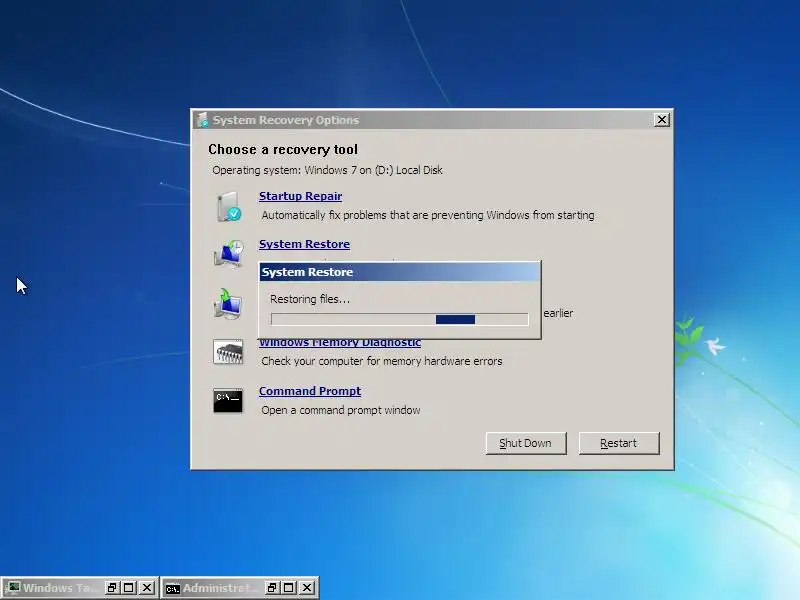Close the Administrat... minimized window
Screen dimensions: 800x600
point(307,588)
